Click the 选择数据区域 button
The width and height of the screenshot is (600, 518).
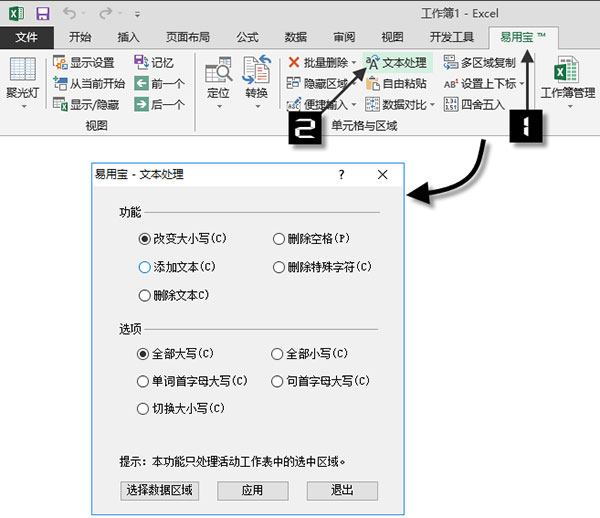click(157, 490)
